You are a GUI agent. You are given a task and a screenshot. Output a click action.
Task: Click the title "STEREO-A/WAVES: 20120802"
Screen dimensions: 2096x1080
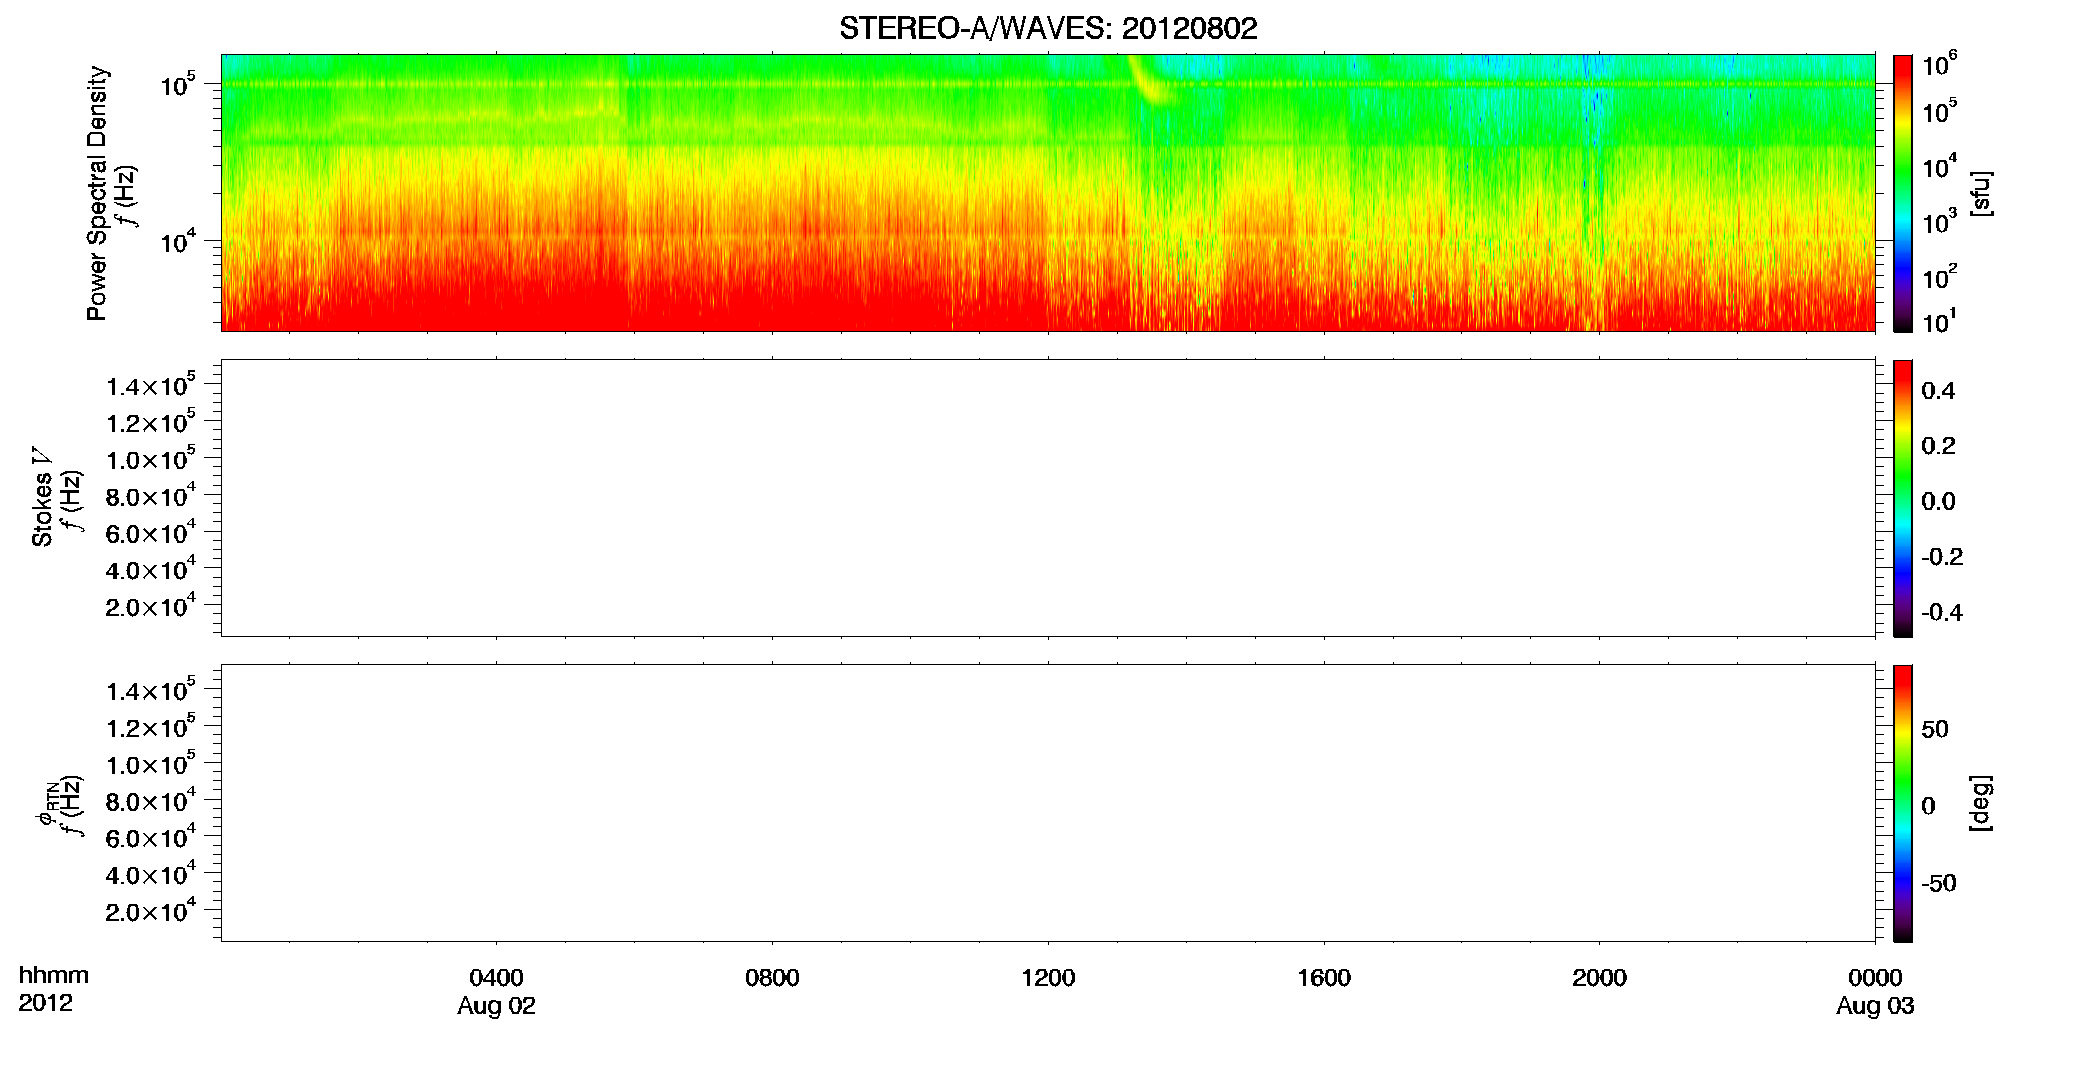tap(1048, 29)
